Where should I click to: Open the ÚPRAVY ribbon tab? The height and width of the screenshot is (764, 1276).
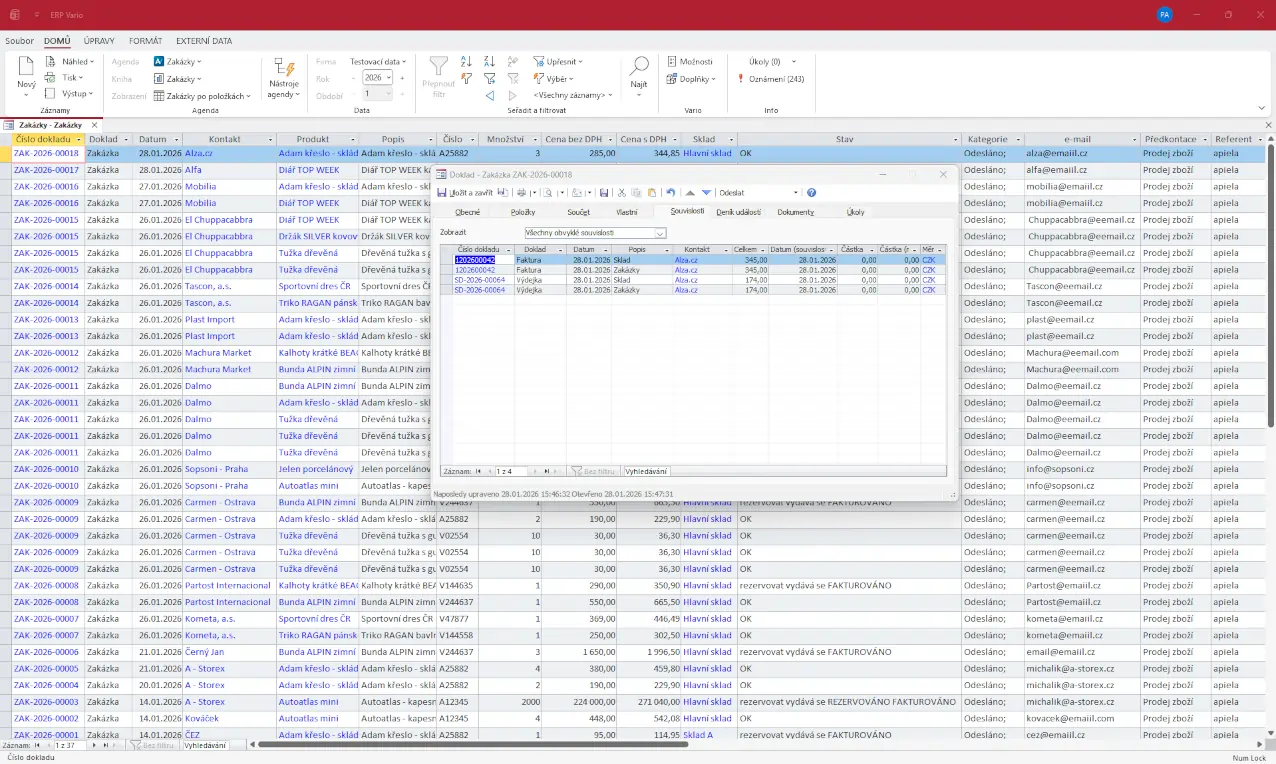(x=99, y=41)
